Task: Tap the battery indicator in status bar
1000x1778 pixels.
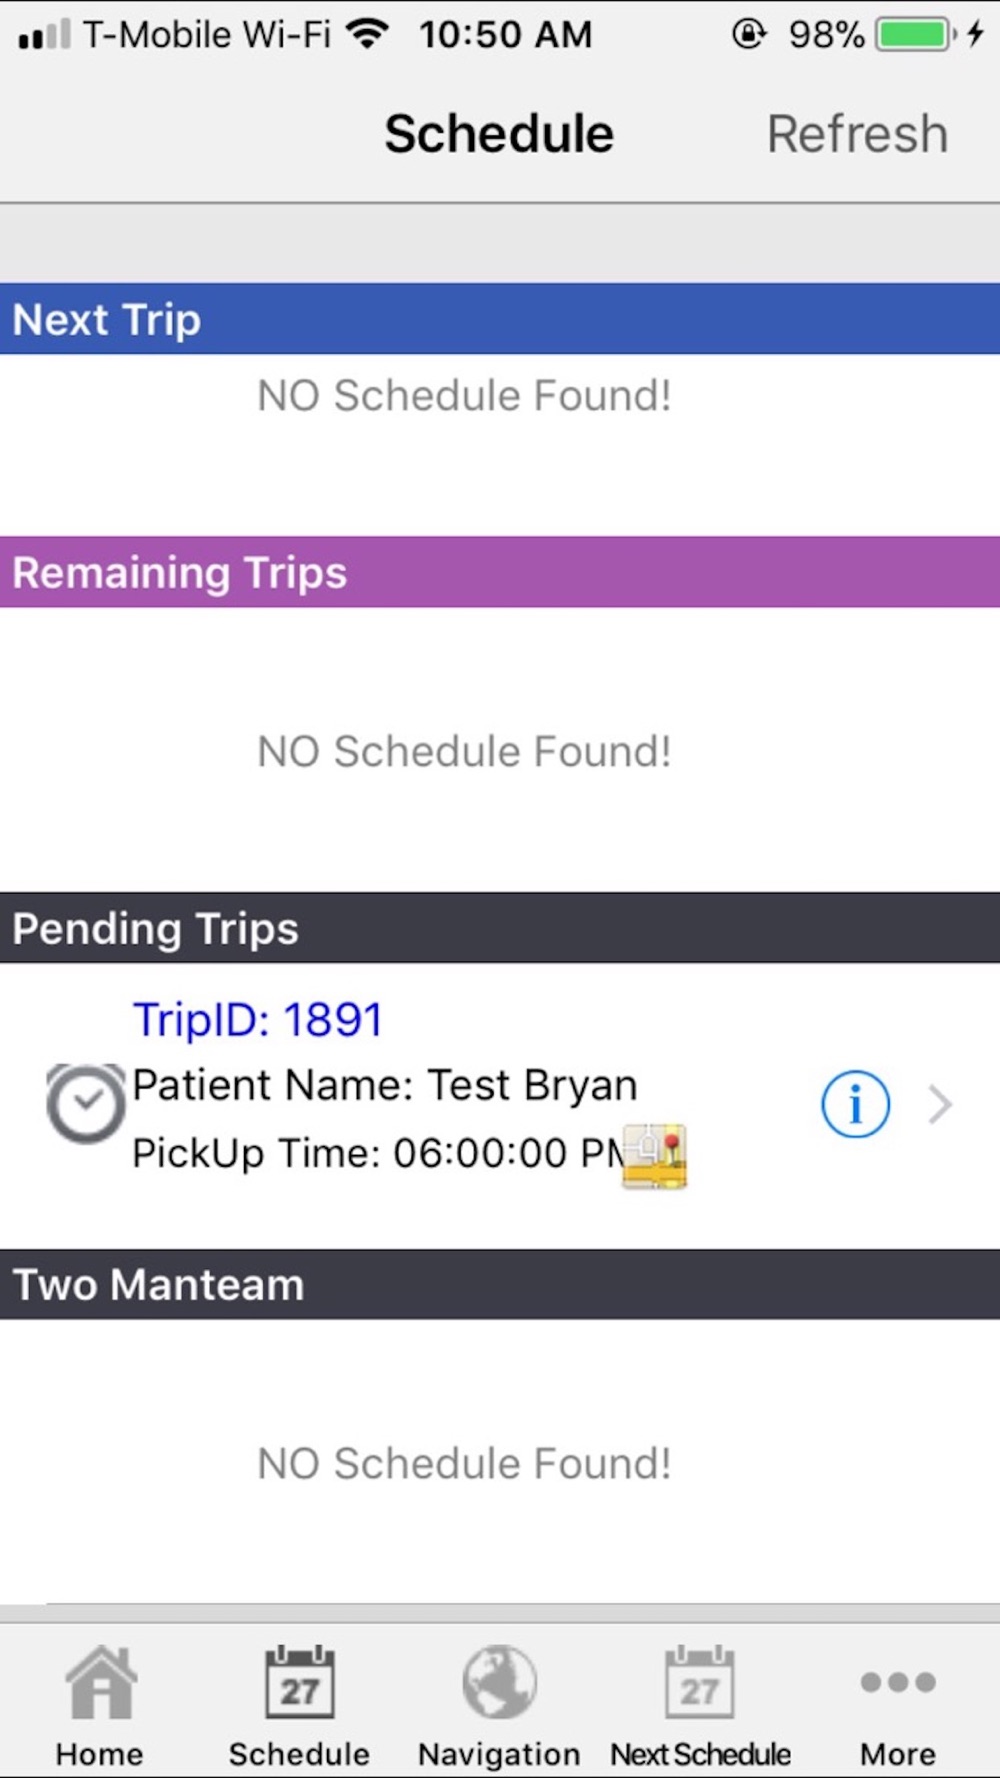Action: coord(914,35)
